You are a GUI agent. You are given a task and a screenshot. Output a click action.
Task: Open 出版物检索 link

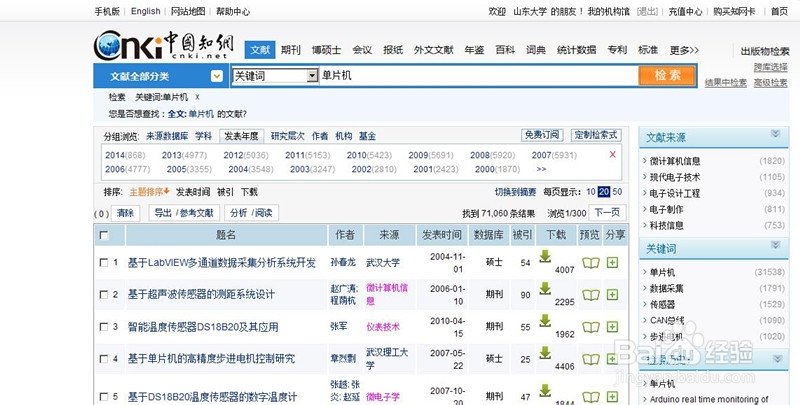(x=765, y=51)
